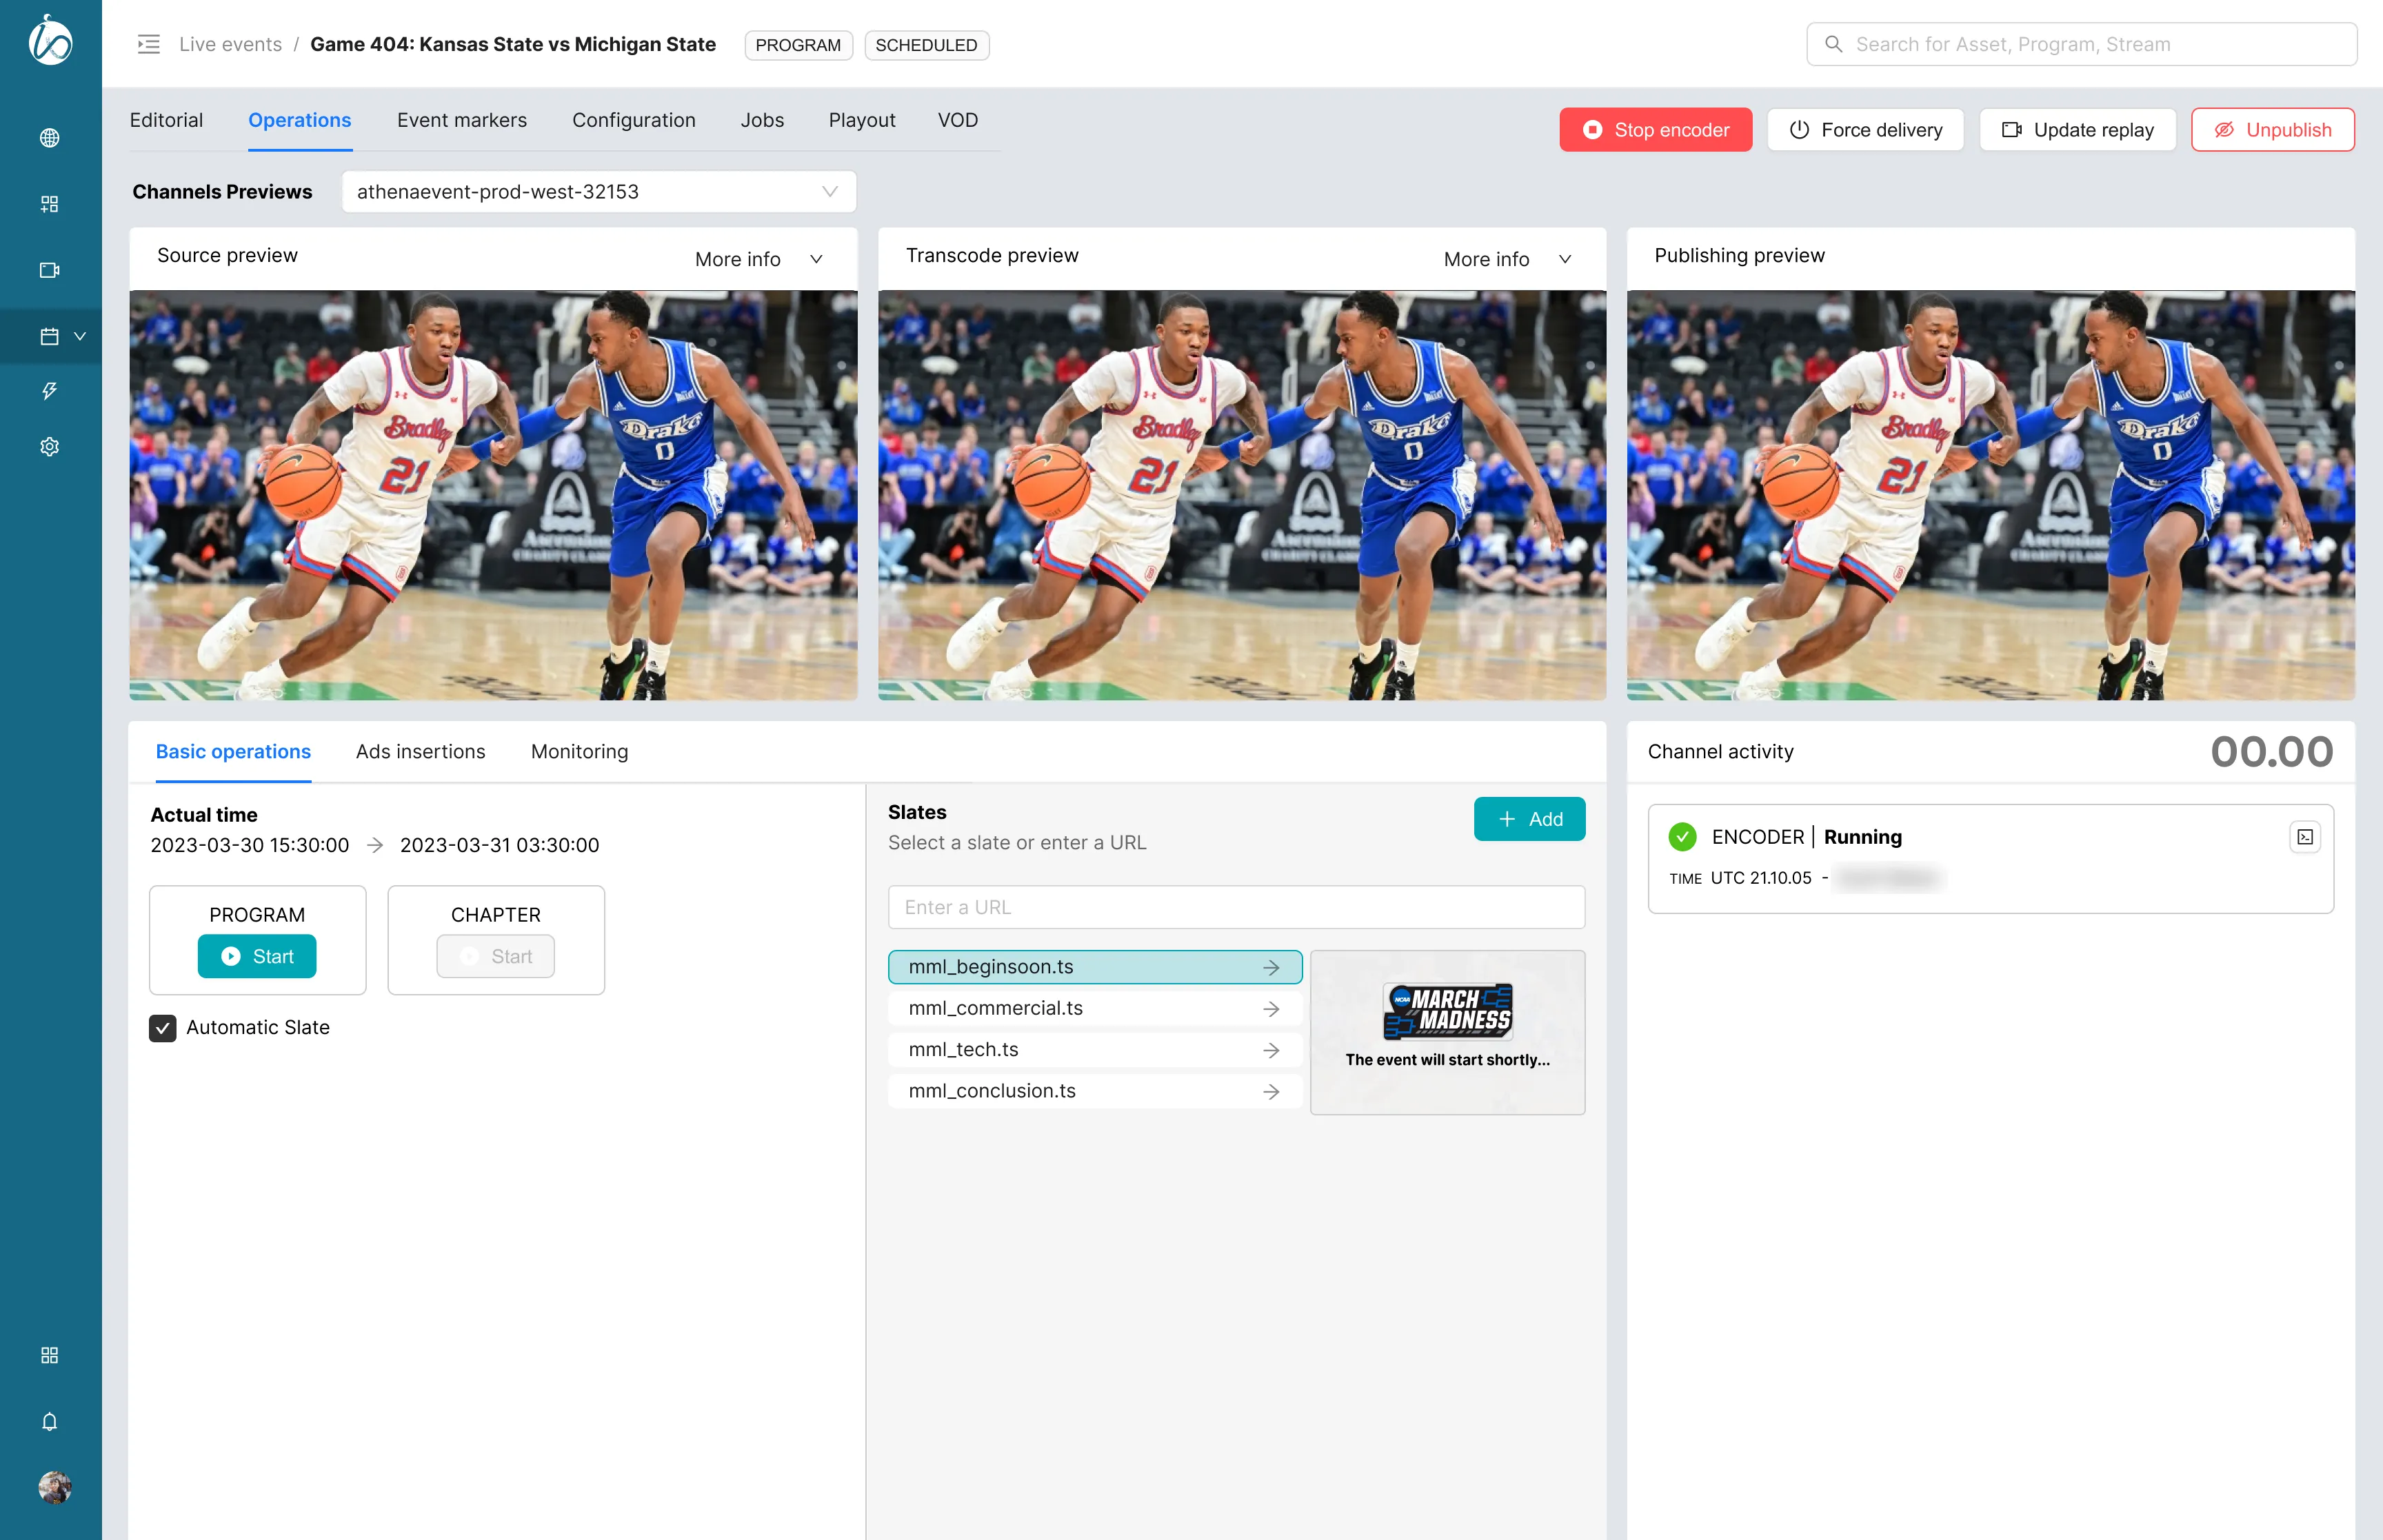
Task: Open the encoder console log icon
Action: click(2305, 837)
